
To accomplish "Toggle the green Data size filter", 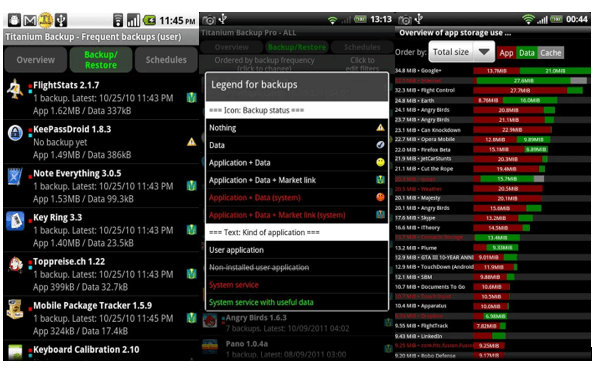I will pyautogui.click(x=526, y=53).
